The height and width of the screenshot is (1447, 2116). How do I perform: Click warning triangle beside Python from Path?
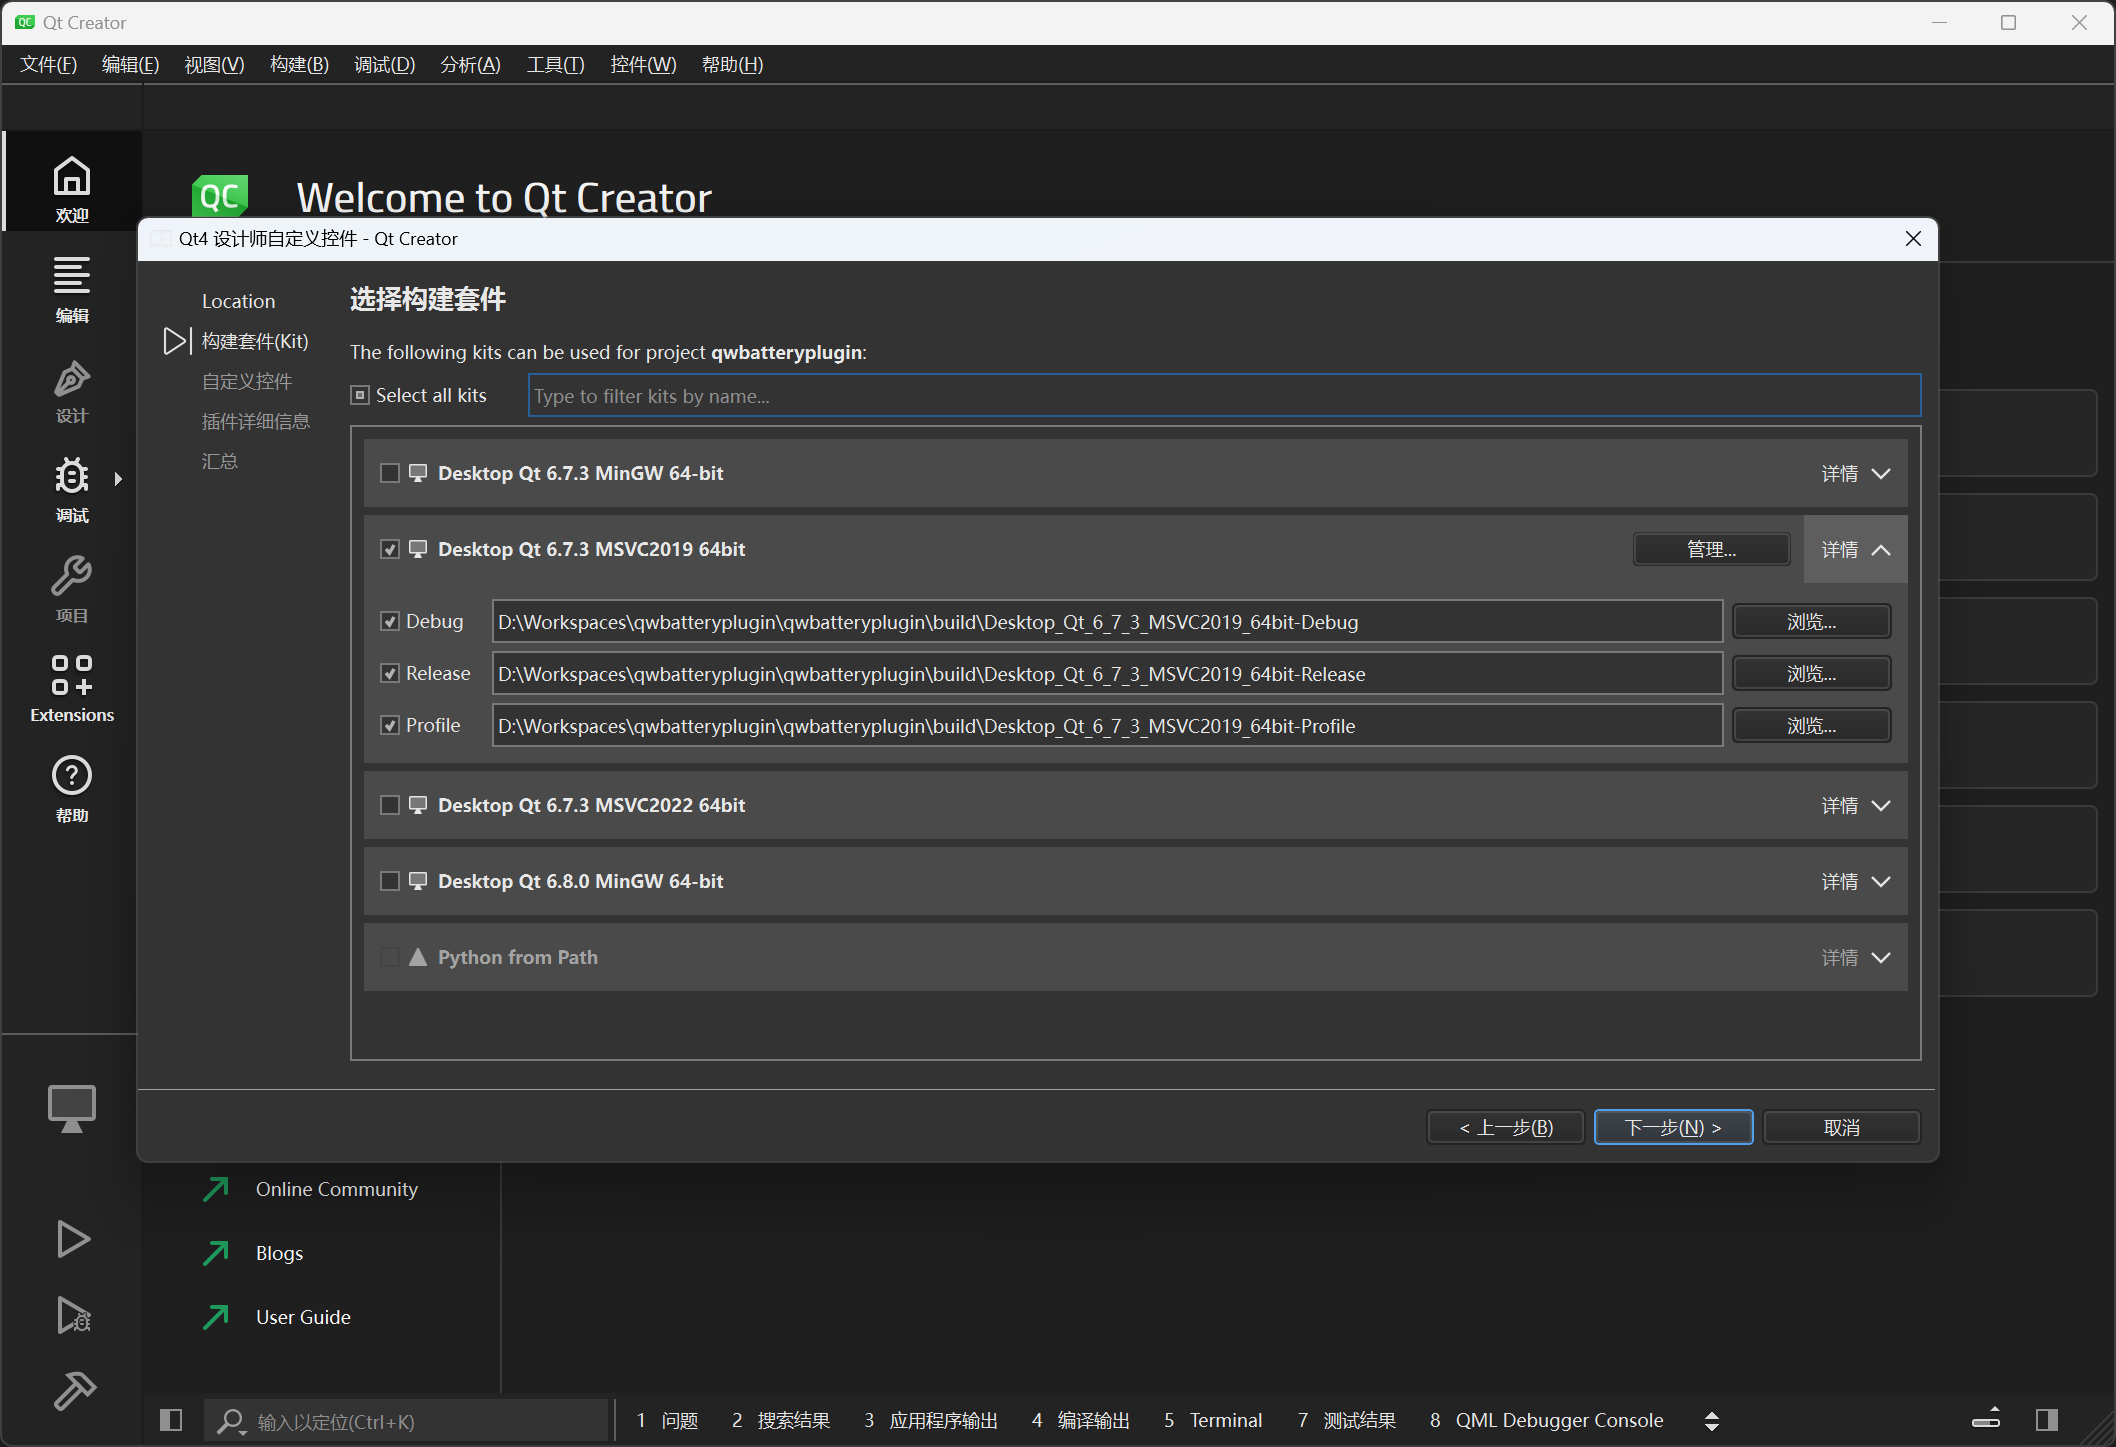[x=418, y=957]
